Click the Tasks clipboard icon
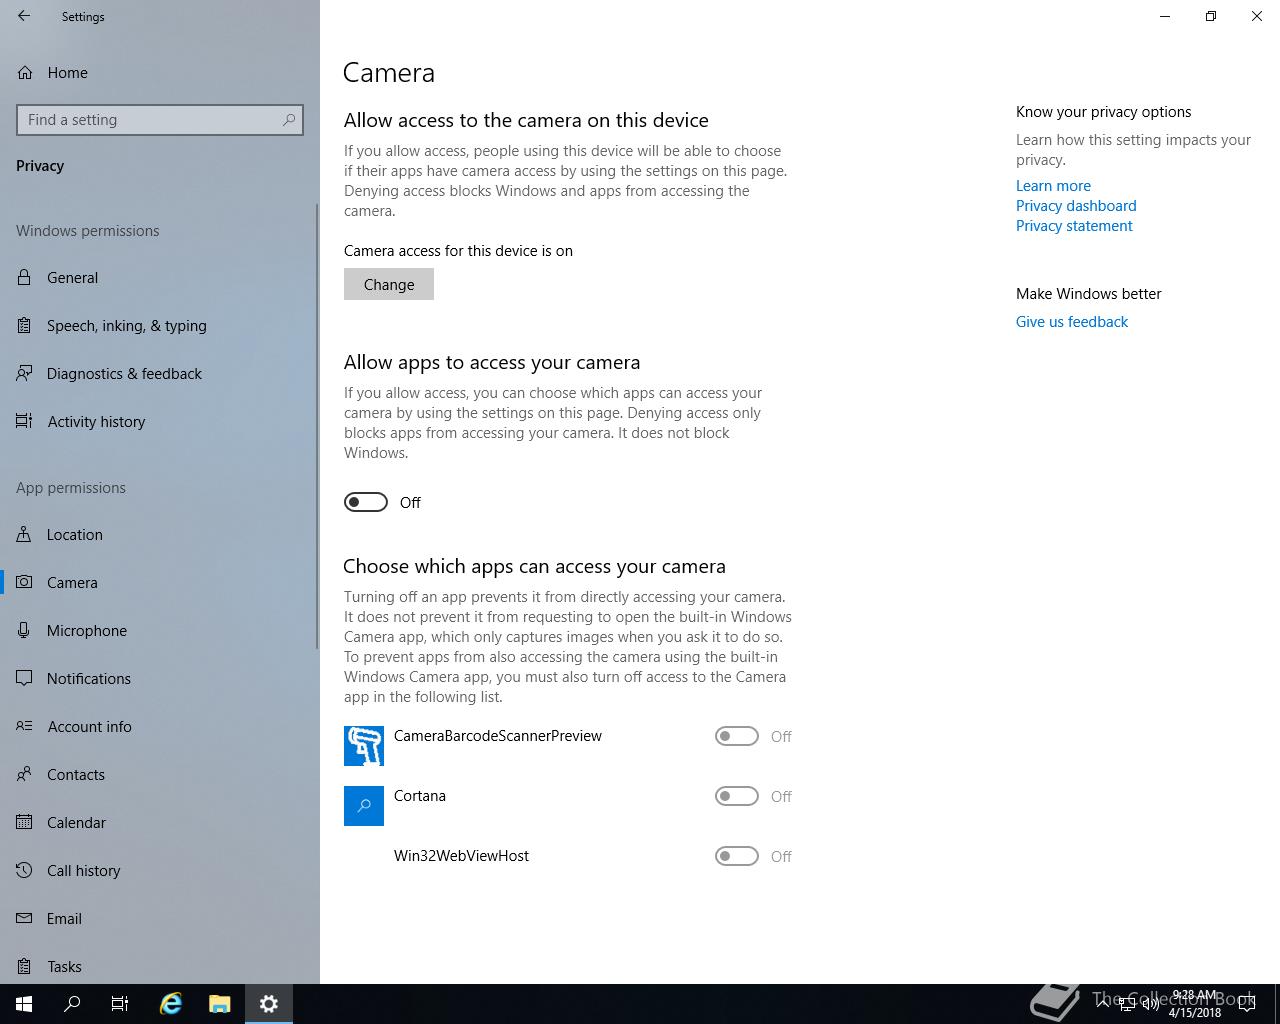This screenshot has width=1280, height=1024. (25, 966)
